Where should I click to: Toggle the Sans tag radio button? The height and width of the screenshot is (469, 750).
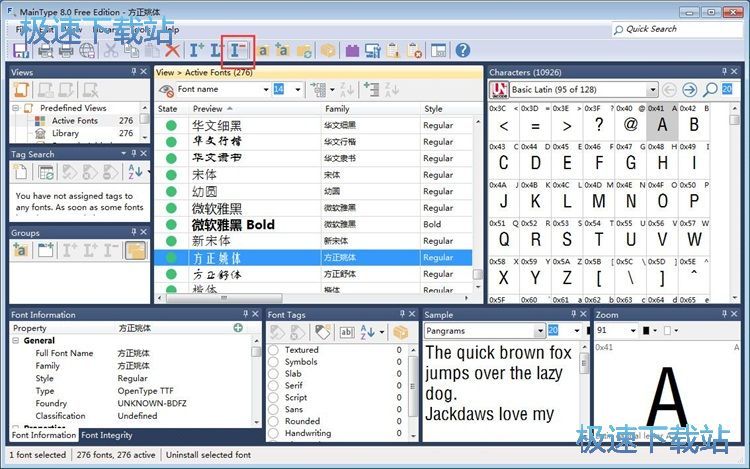[x=273, y=409]
